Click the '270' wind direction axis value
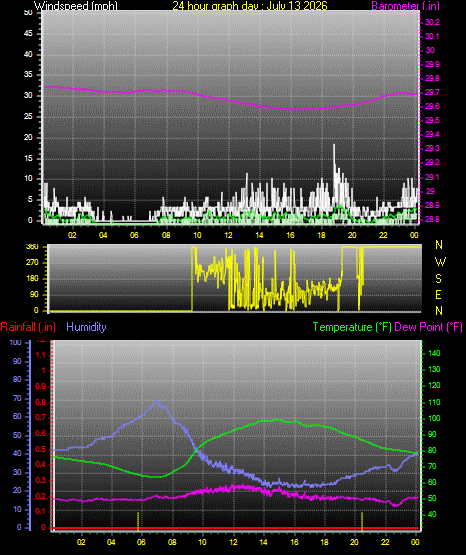 [x=33, y=263]
